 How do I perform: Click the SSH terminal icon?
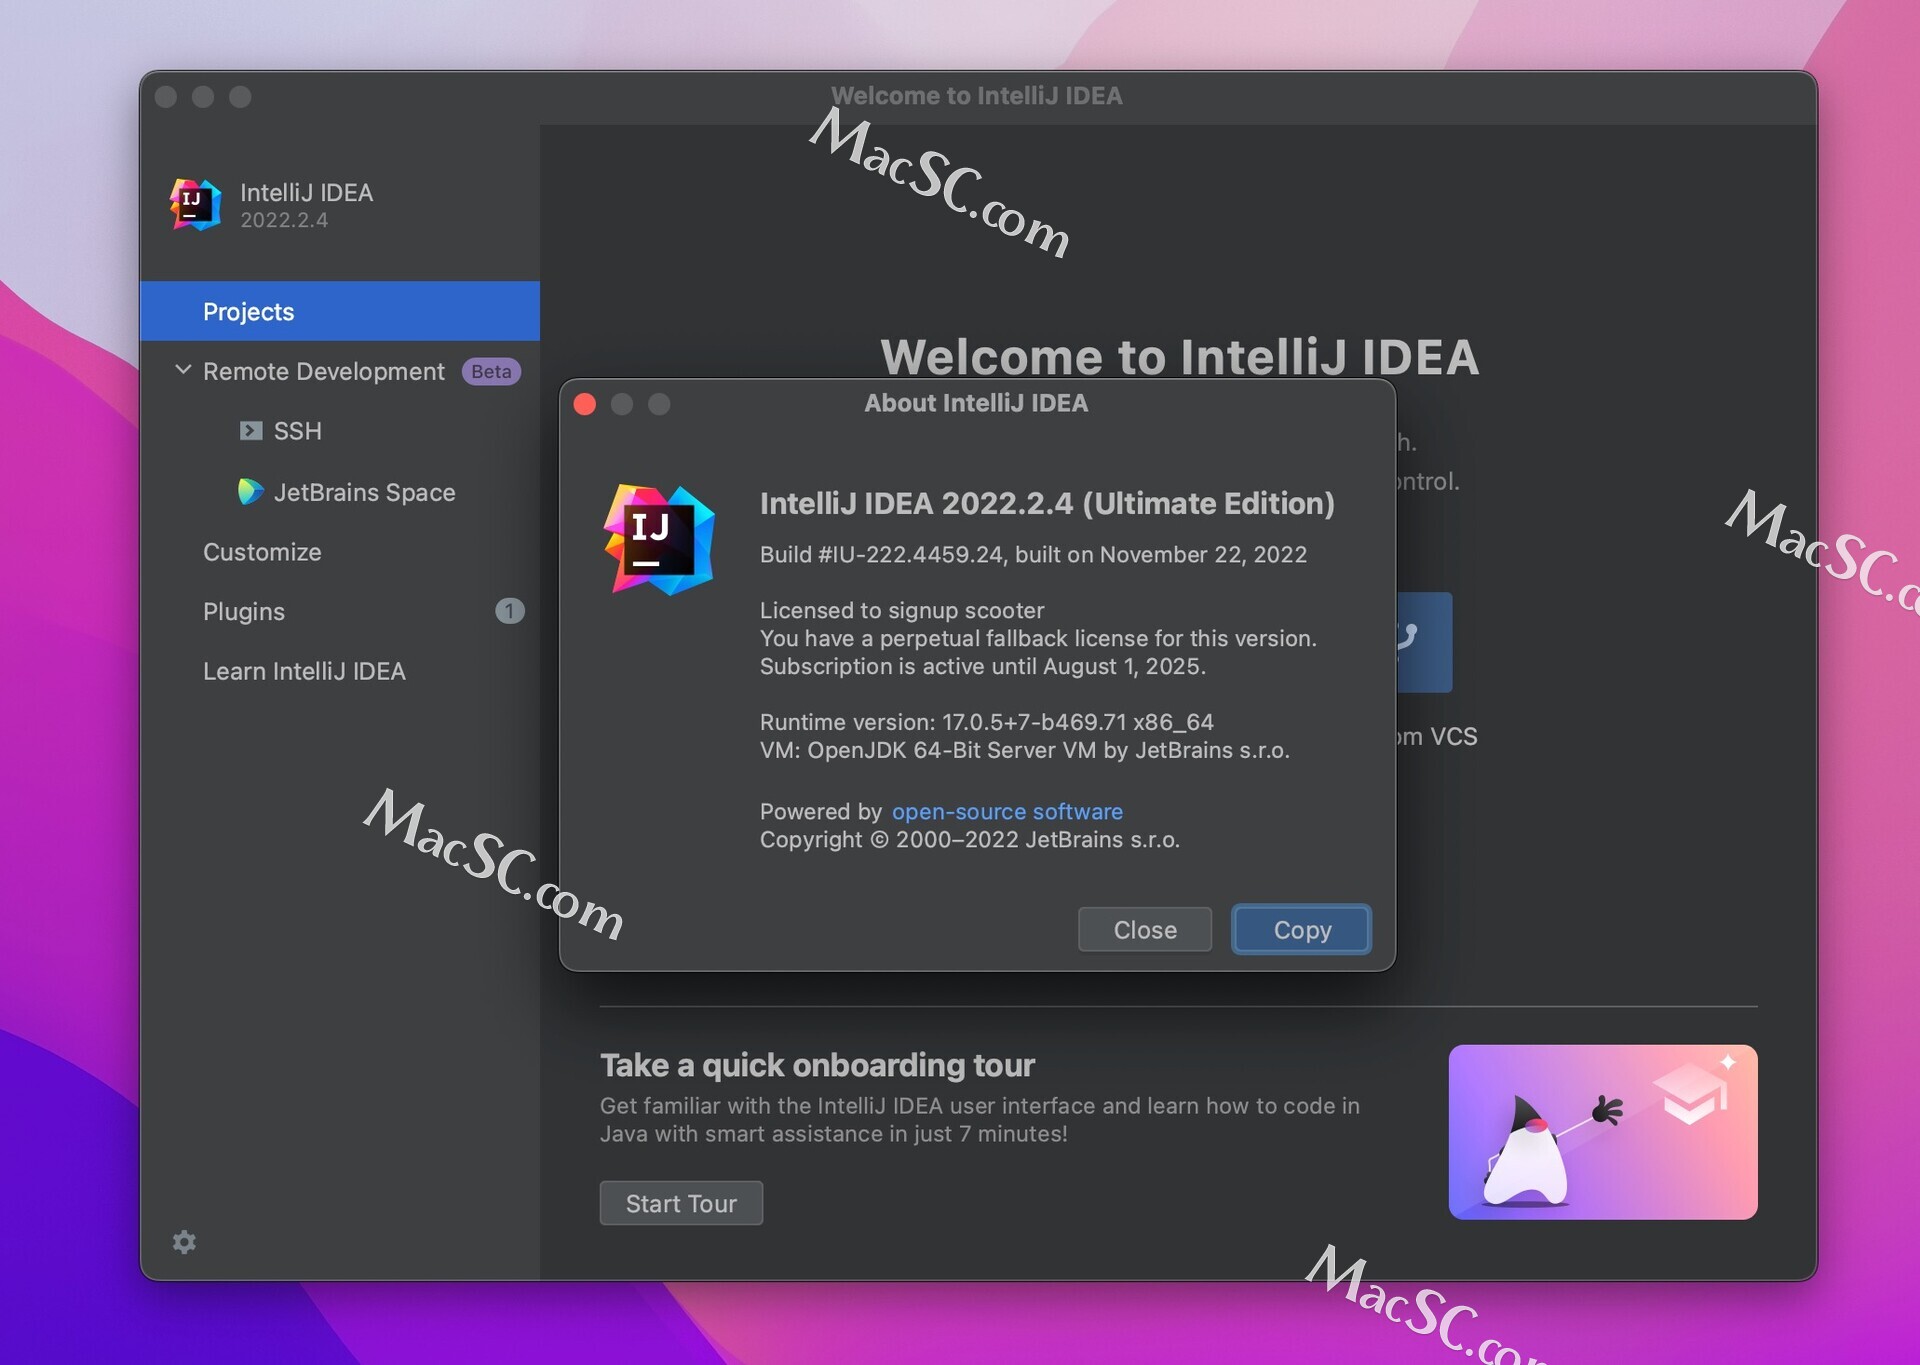pyautogui.click(x=251, y=431)
